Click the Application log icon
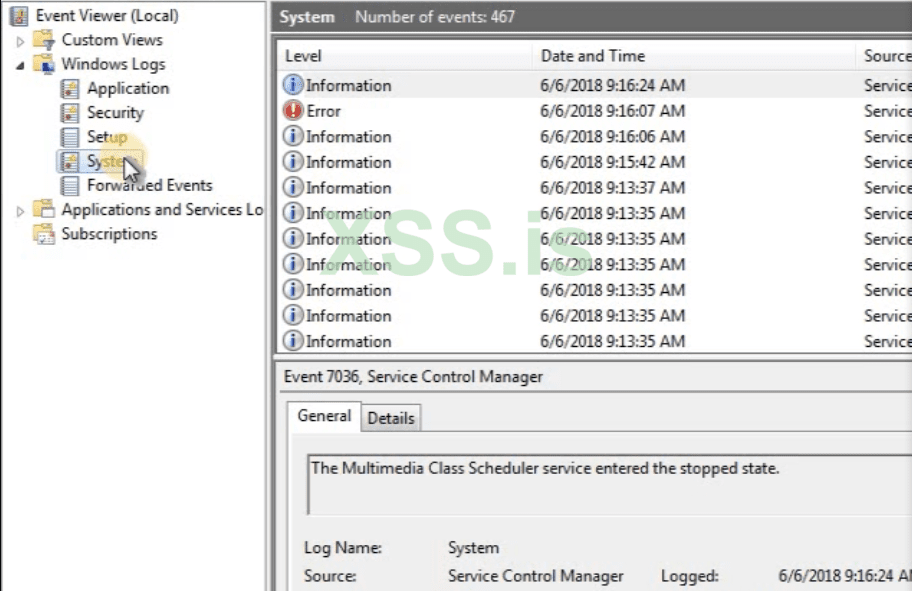Image resolution: width=912 pixels, height=591 pixels. (70, 88)
